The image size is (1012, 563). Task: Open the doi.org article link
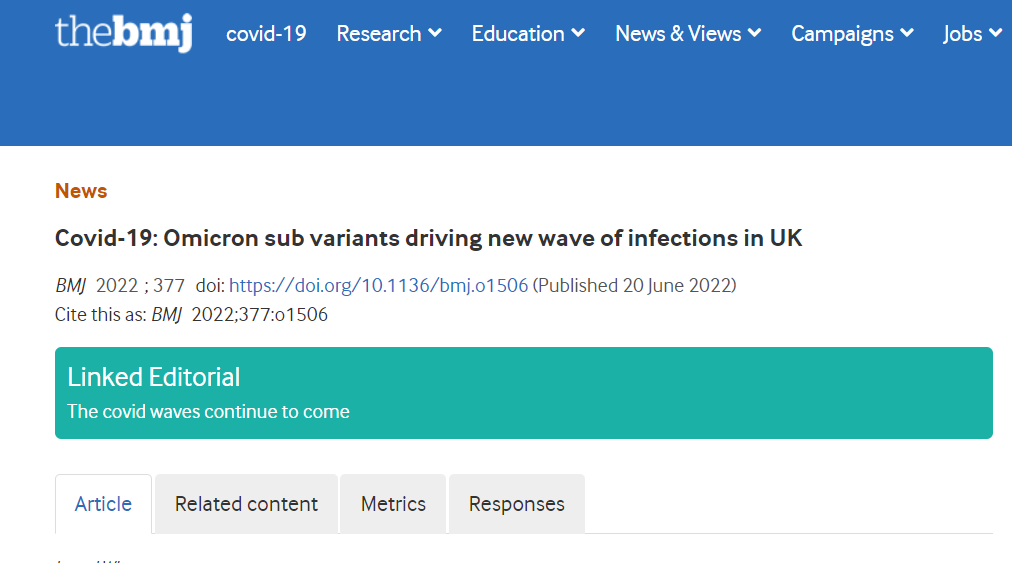pos(378,285)
